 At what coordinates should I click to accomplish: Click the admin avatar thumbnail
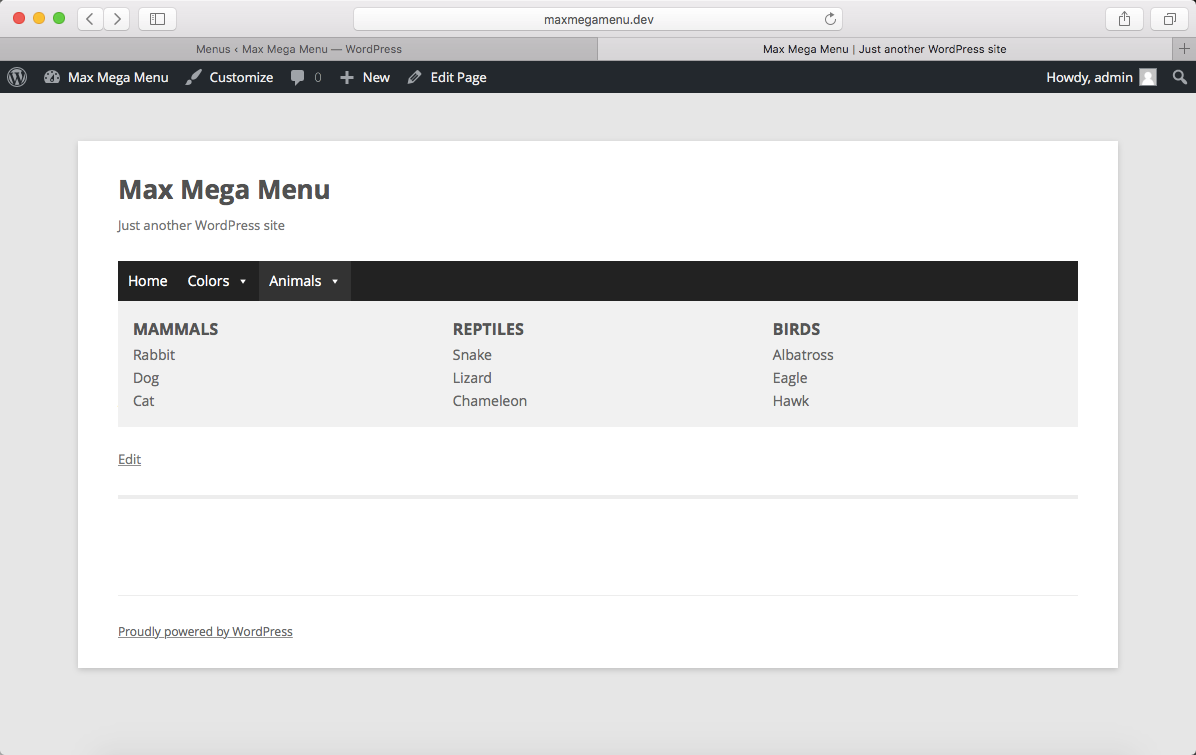(1148, 77)
